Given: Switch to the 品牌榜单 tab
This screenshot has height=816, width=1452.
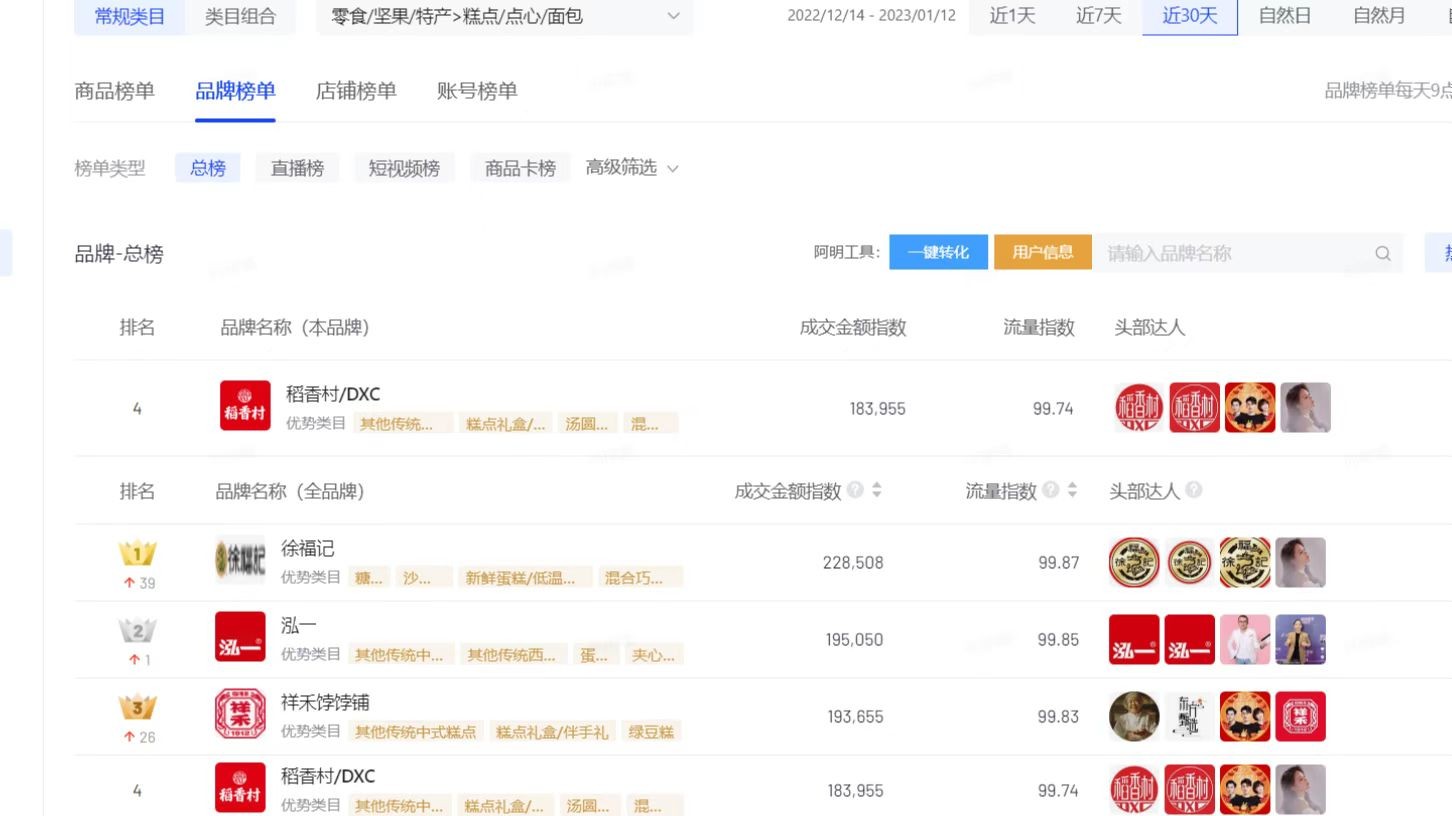Looking at the screenshot, I should [x=235, y=91].
